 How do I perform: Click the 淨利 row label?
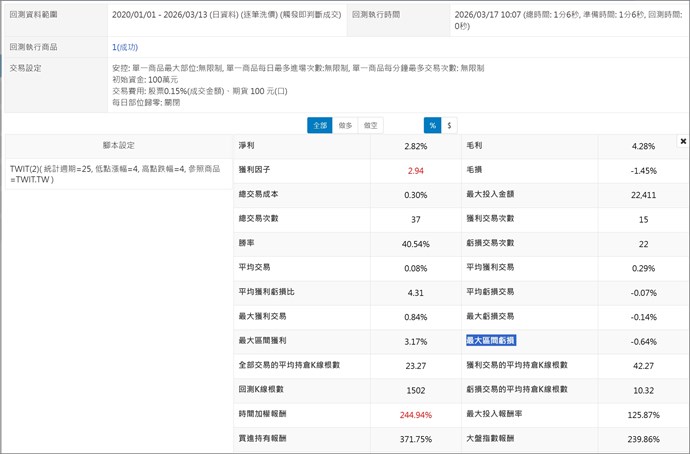coord(247,146)
